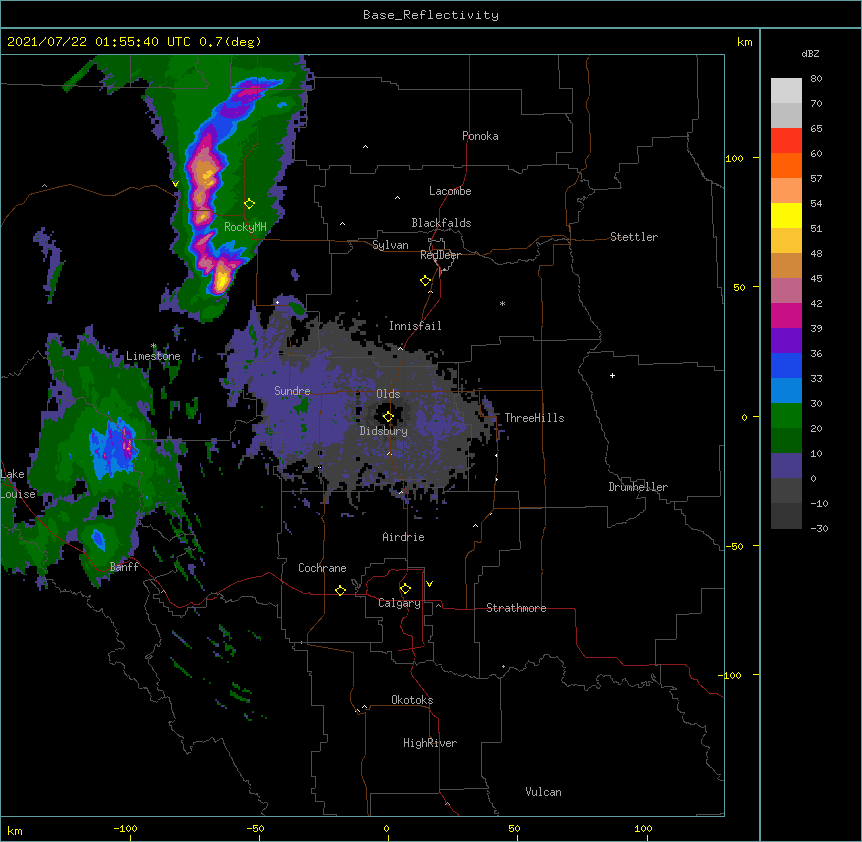Click the Didsbury town label
862x842 pixels.
384,431
